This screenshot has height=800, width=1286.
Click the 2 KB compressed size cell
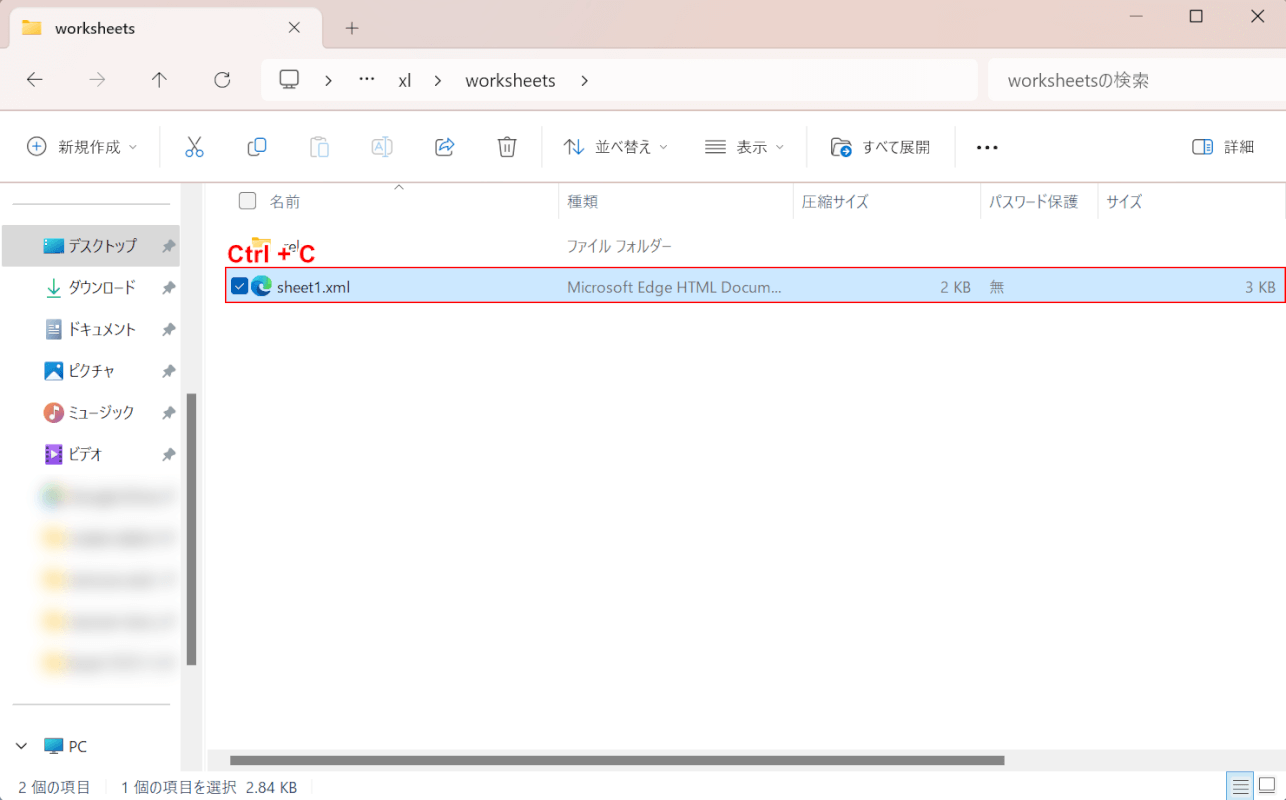pos(955,287)
